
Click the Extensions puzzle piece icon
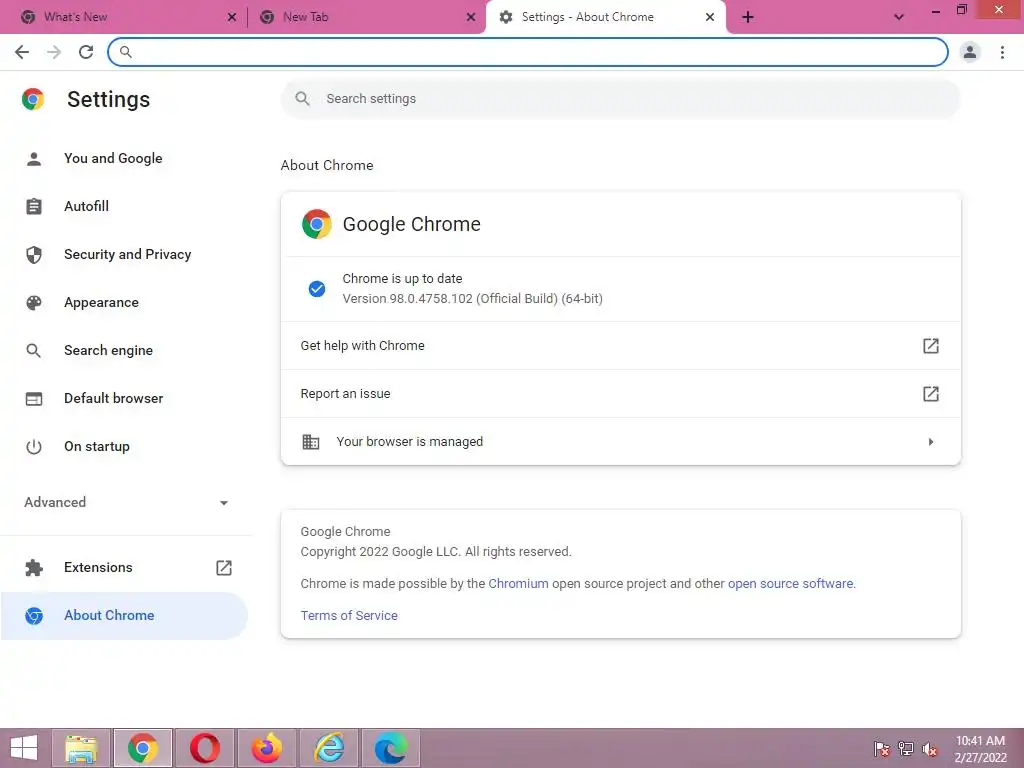tap(34, 568)
